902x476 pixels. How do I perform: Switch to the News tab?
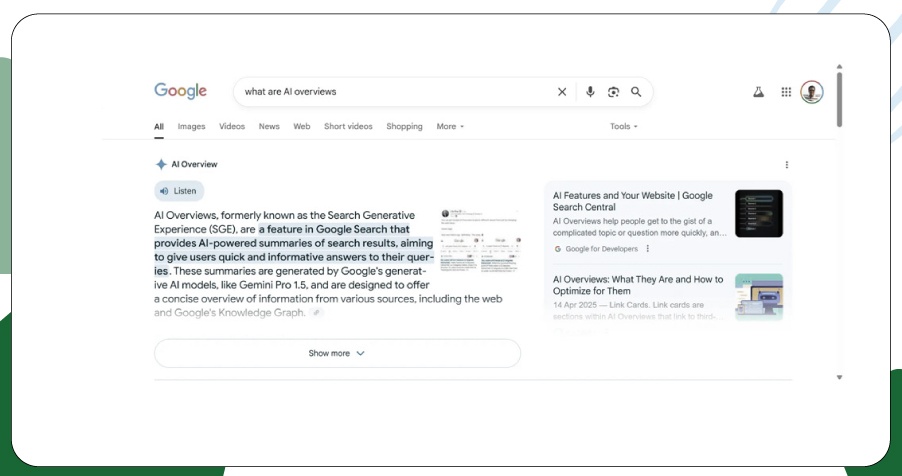(x=269, y=127)
